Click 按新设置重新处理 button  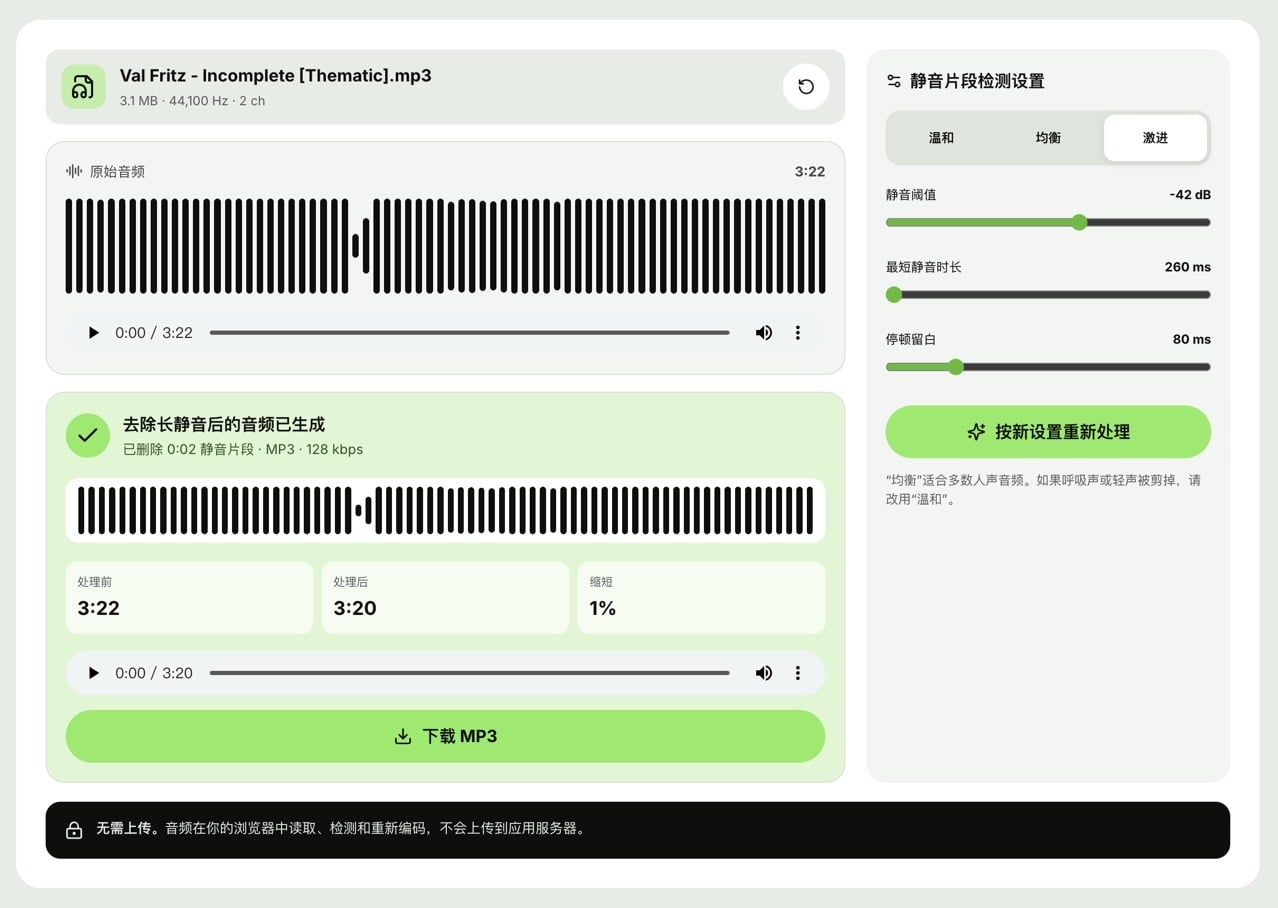(x=1048, y=432)
